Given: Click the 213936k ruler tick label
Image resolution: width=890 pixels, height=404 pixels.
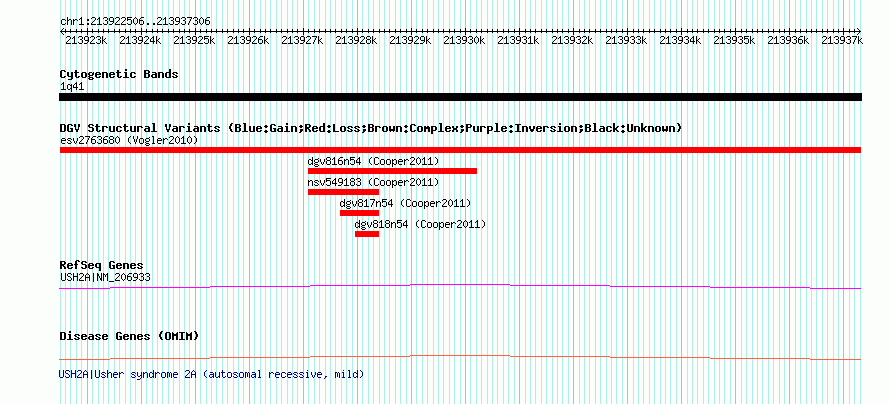Looking at the screenshot, I should [x=788, y=40].
